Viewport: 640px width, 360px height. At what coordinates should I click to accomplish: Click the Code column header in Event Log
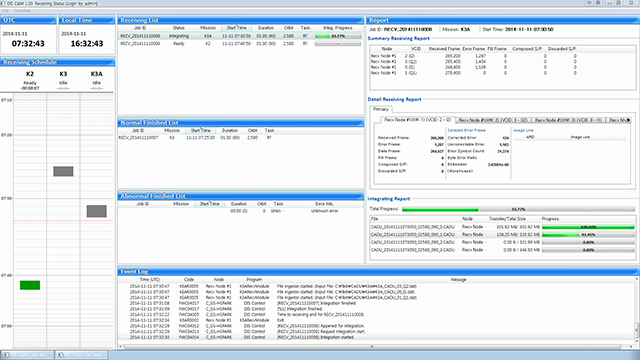[x=189, y=280]
